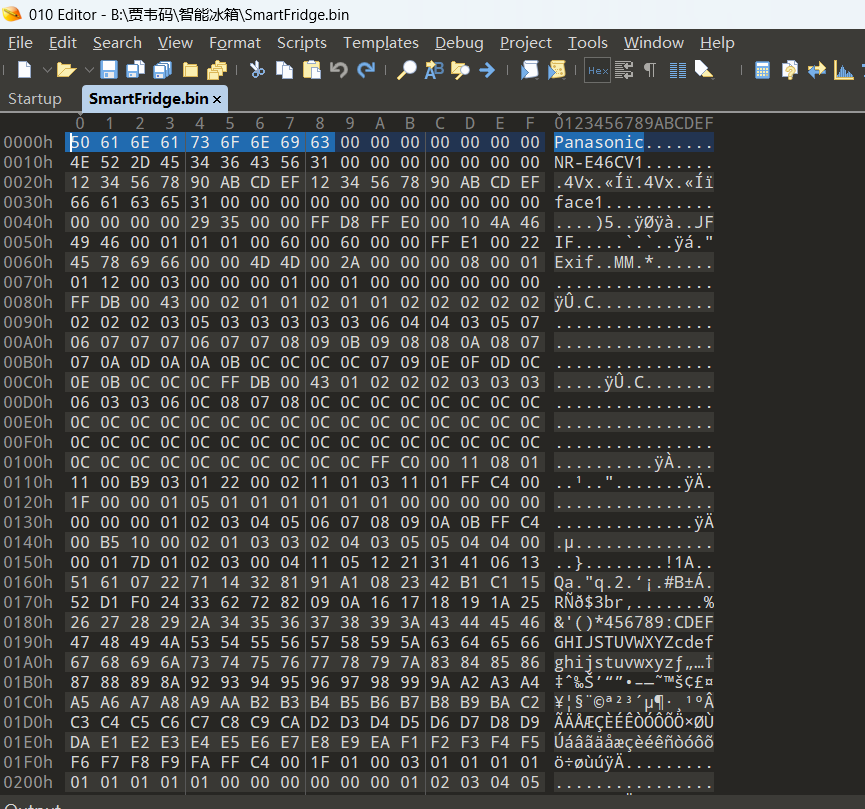Open the File menu

click(20, 42)
